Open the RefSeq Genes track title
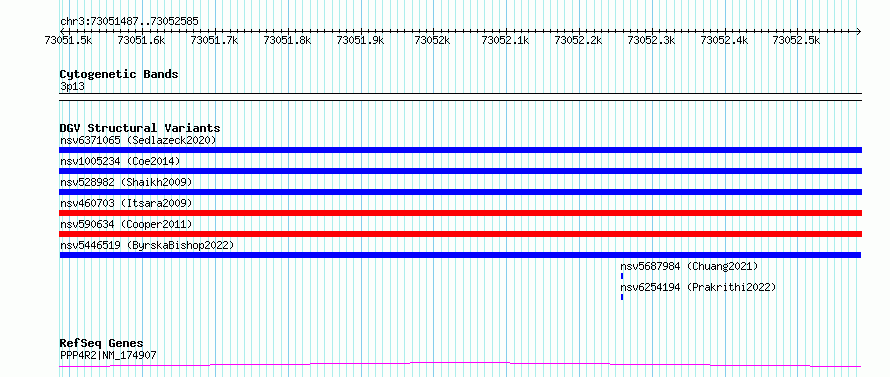 click(x=102, y=344)
